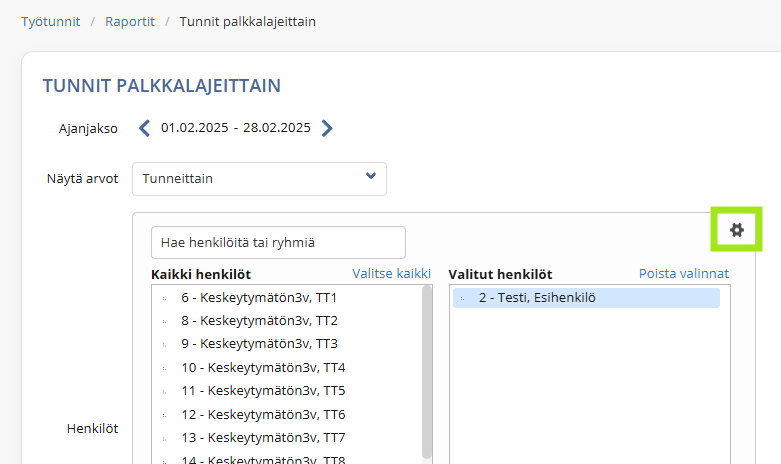
Task: Select 9 - Keskeytymätön3v, TT3 in the list
Action: pos(288,344)
